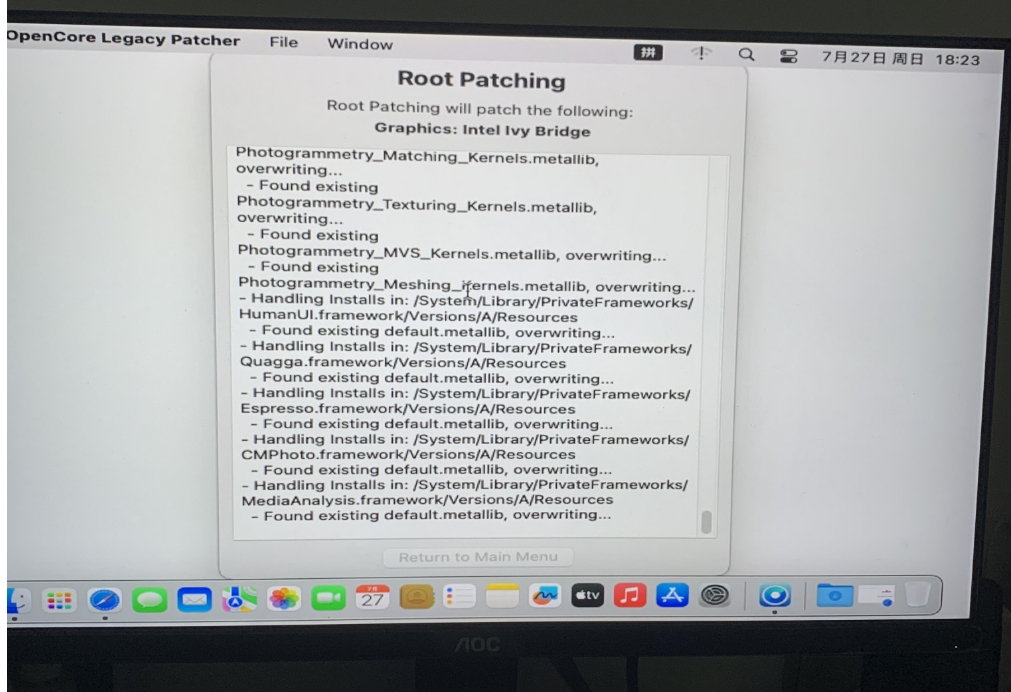Open Photos app in the dock
Image resolution: width=1011 pixels, height=692 pixels.
click(284, 598)
